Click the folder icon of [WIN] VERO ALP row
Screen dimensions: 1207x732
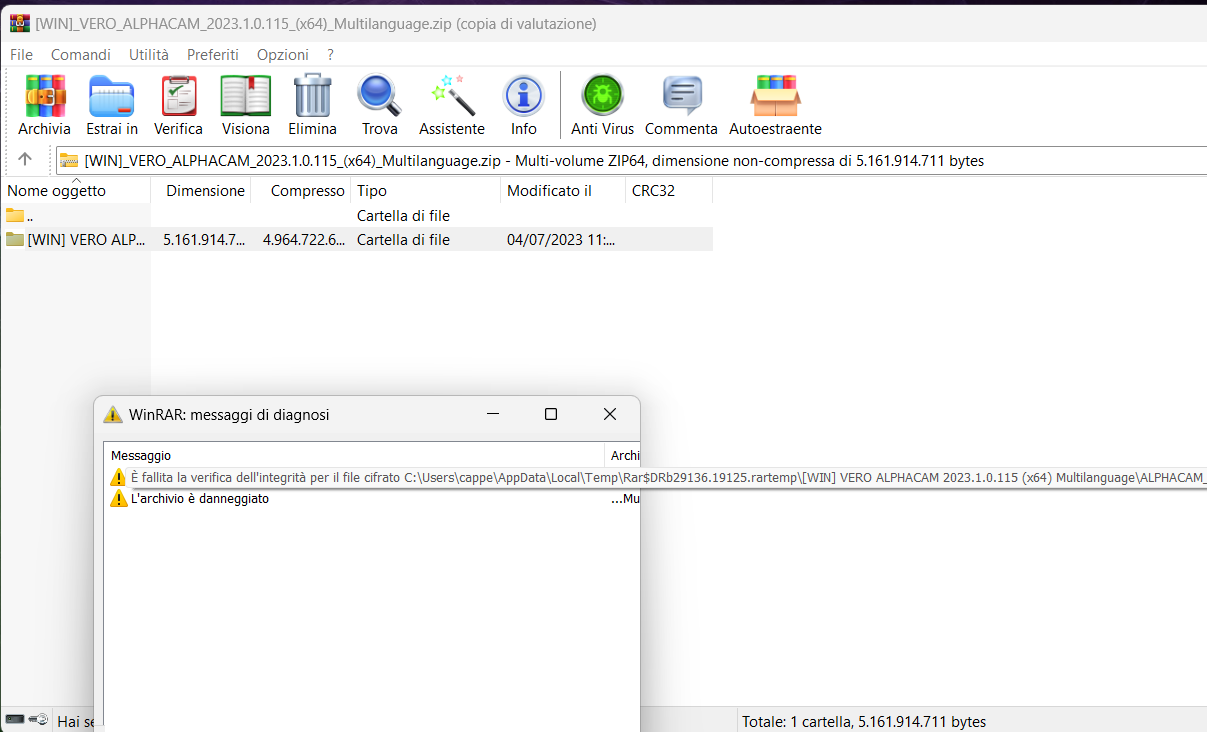click(x=14, y=239)
